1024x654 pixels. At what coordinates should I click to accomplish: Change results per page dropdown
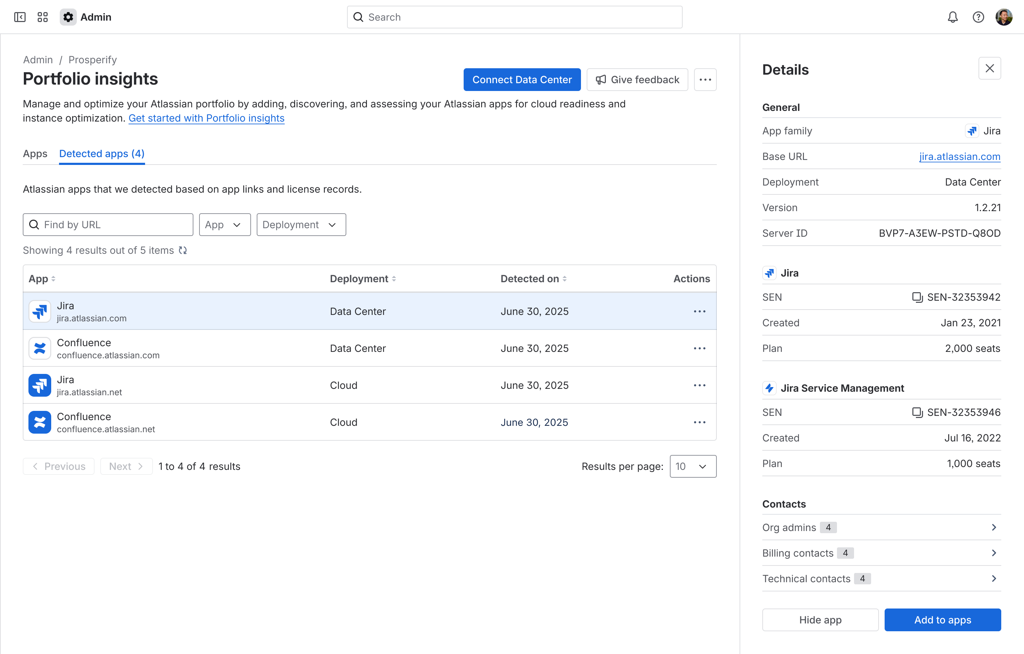coord(693,466)
